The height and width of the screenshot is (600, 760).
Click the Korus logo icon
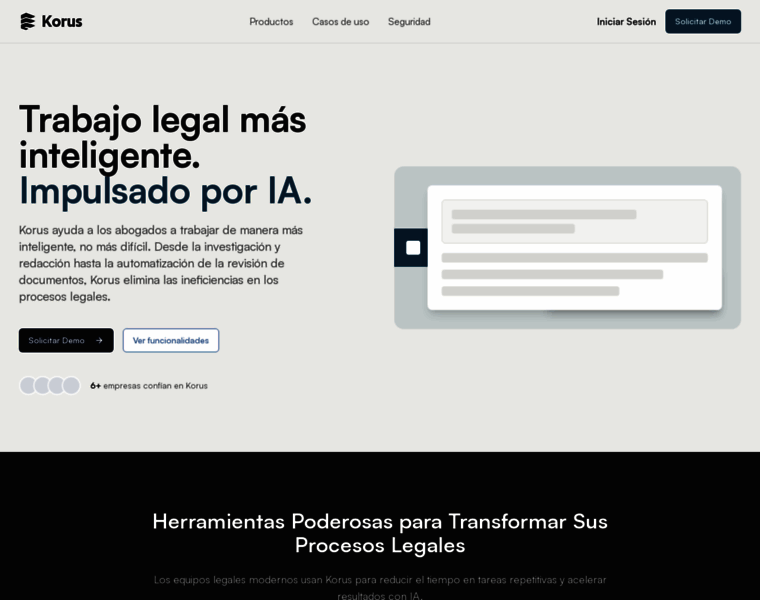(28, 21)
